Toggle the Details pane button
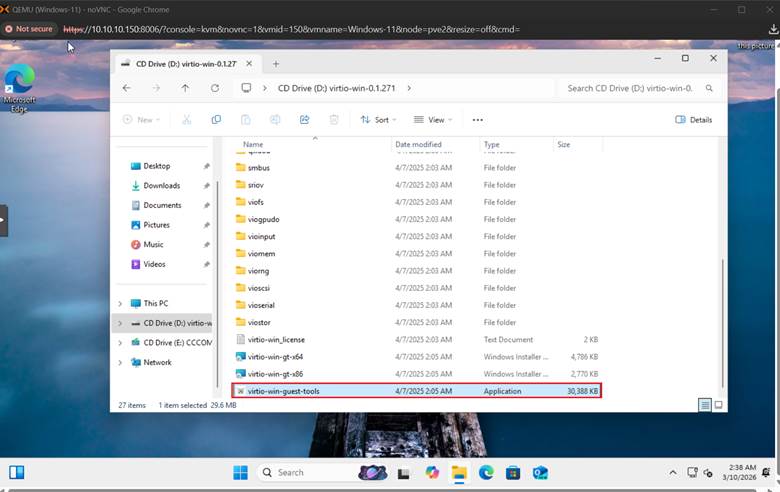The height and width of the screenshot is (492, 780). [x=694, y=120]
